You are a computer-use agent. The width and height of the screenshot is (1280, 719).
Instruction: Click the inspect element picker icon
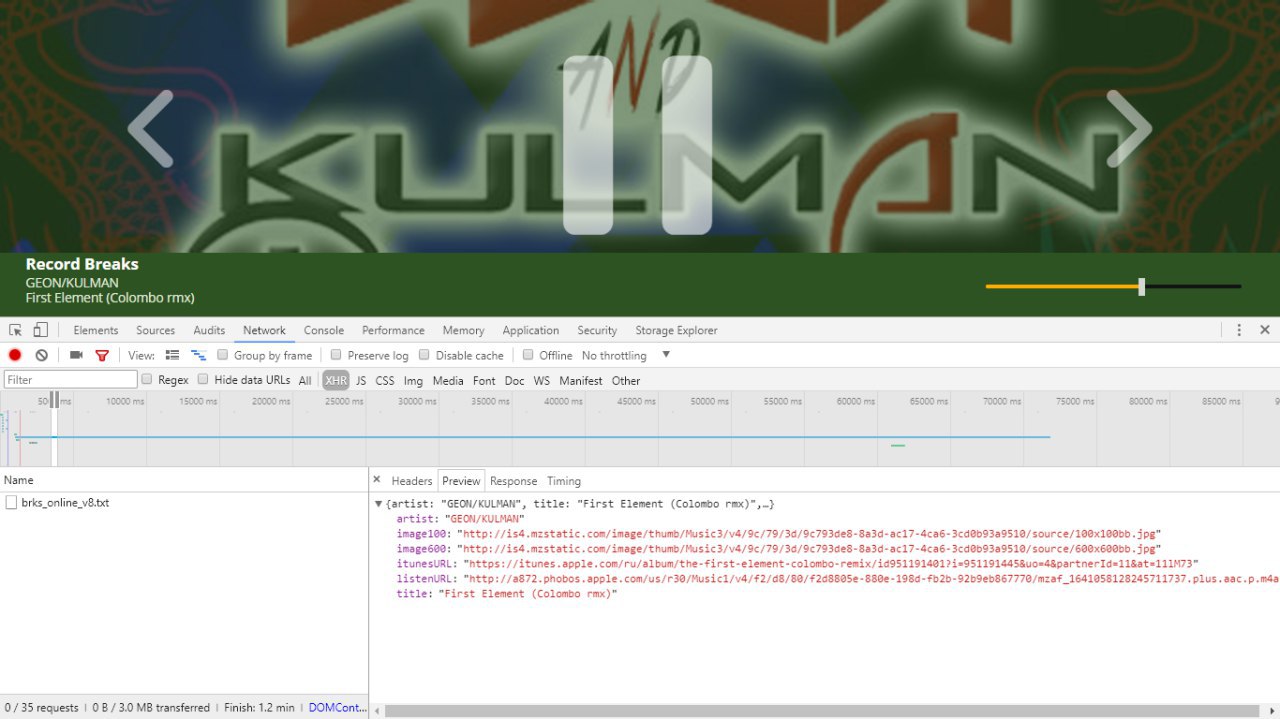[x=15, y=330]
